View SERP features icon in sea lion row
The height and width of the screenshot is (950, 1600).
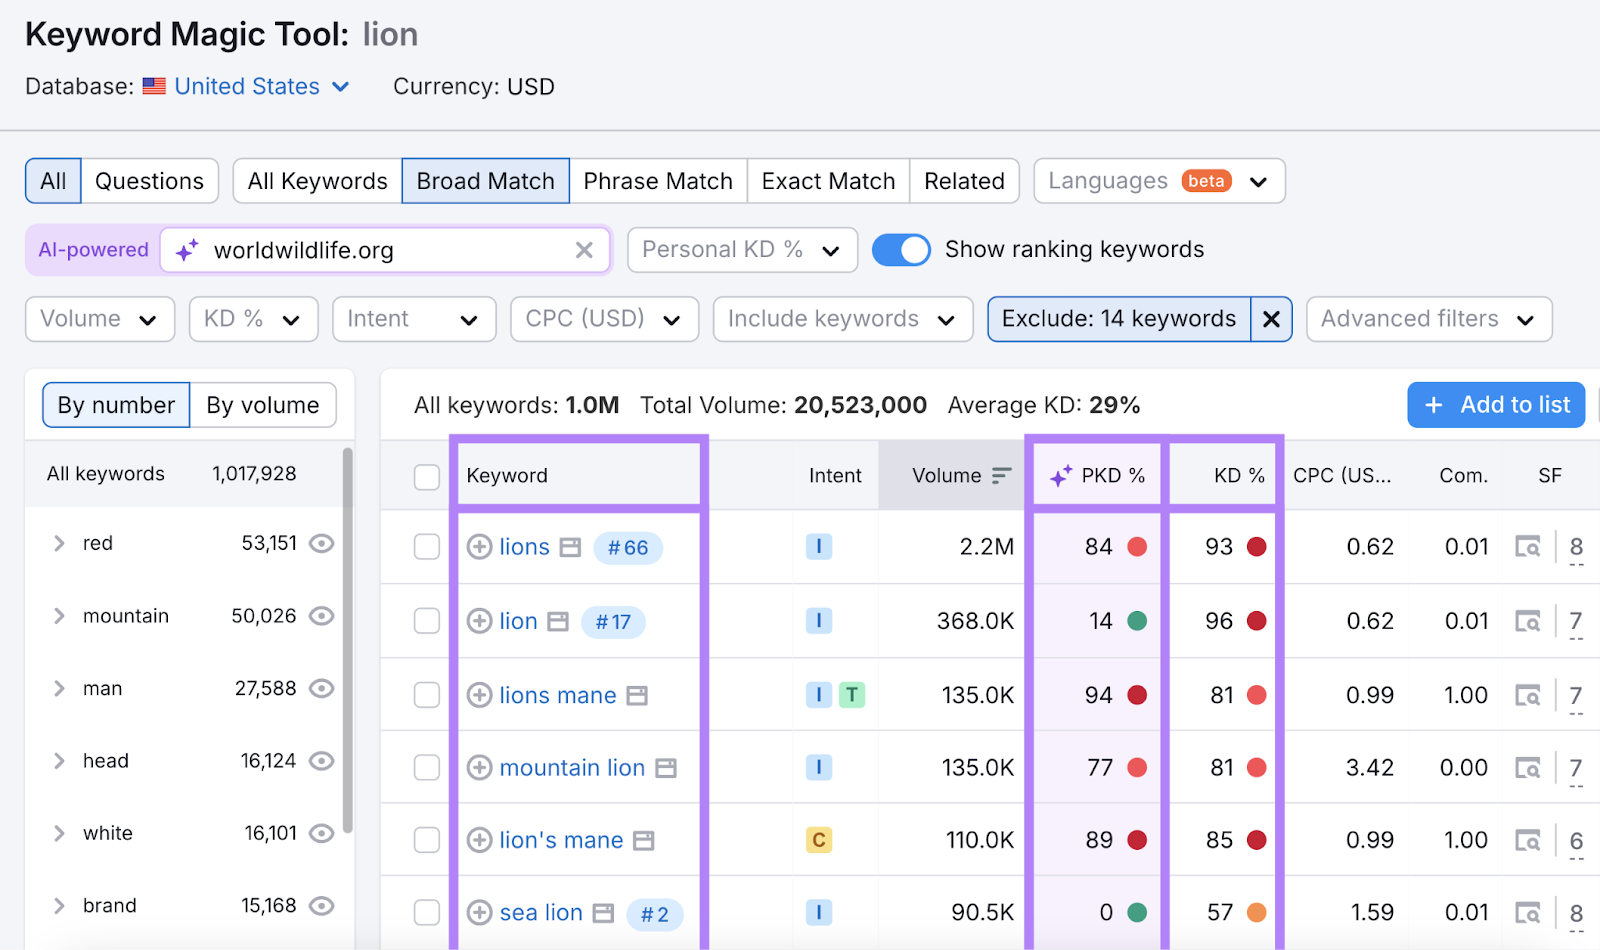1527,913
